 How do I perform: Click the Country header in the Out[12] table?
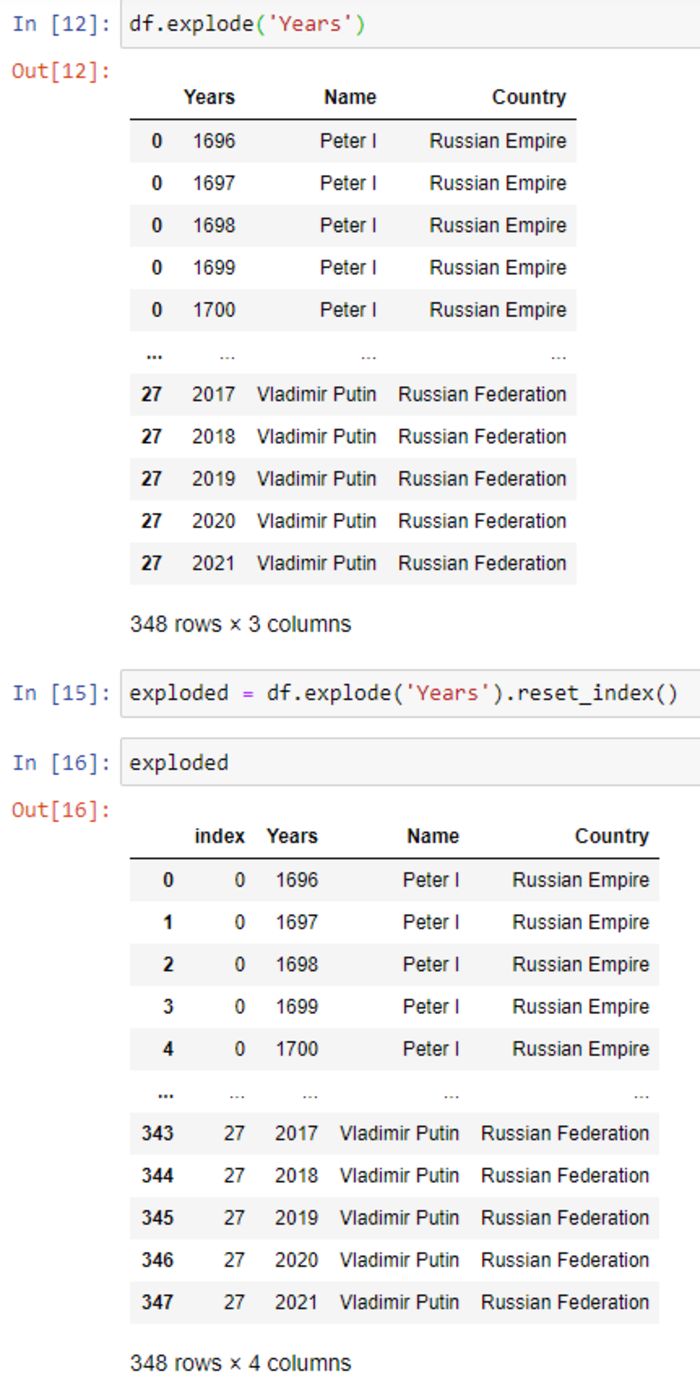pos(529,97)
